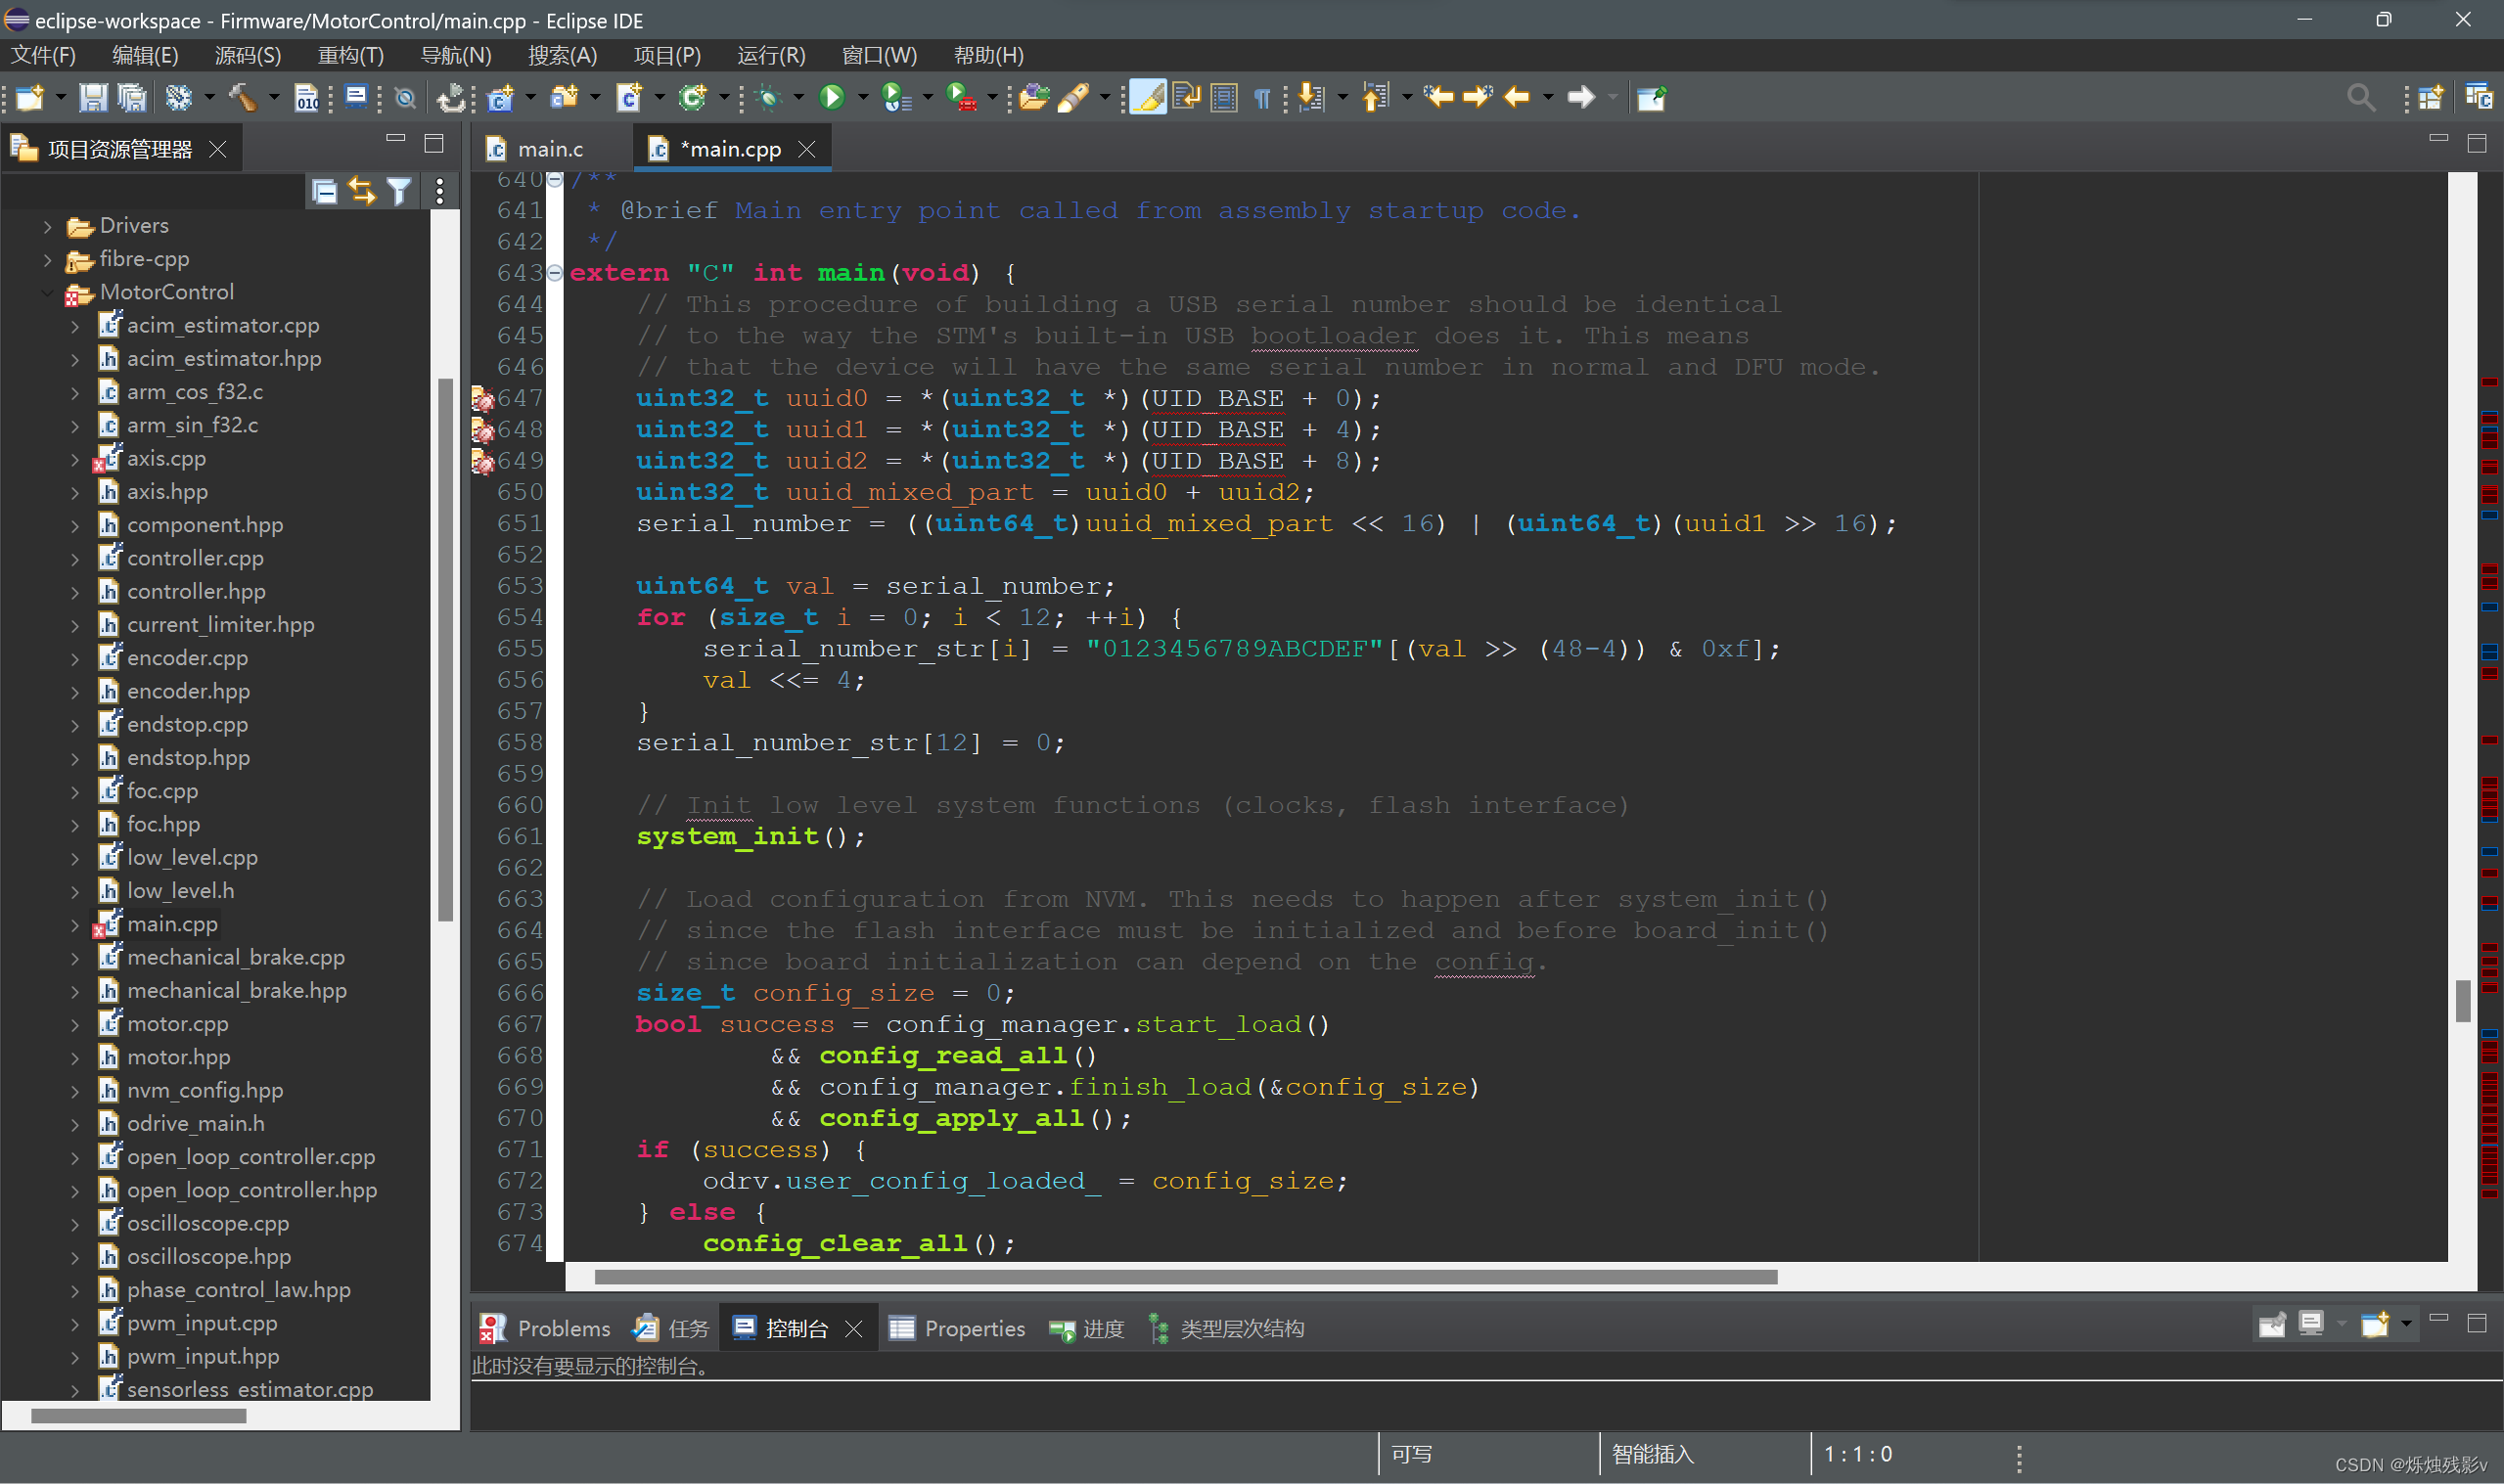Screen dimensions: 2504x1484
Task: Click the Pin Editor icon
Action: tap(1651, 97)
